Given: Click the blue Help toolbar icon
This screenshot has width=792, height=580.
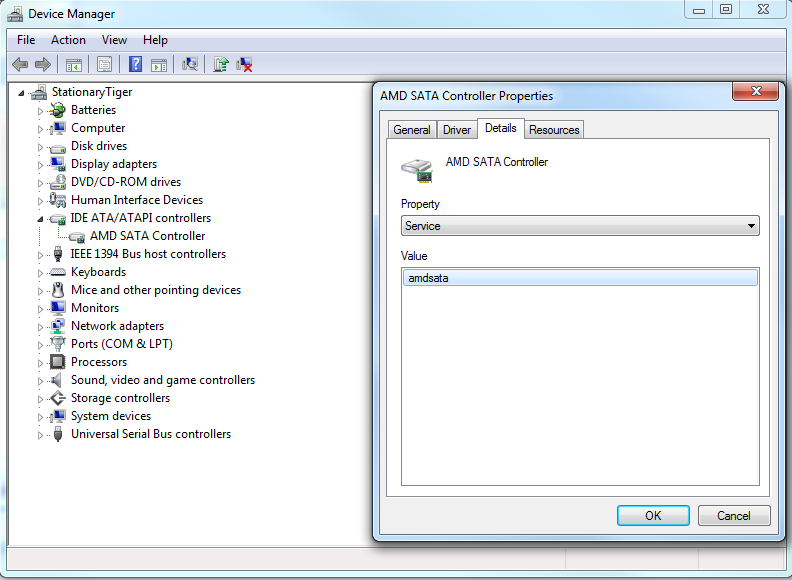Looking at the screenshot, I should tap(135, 64).
